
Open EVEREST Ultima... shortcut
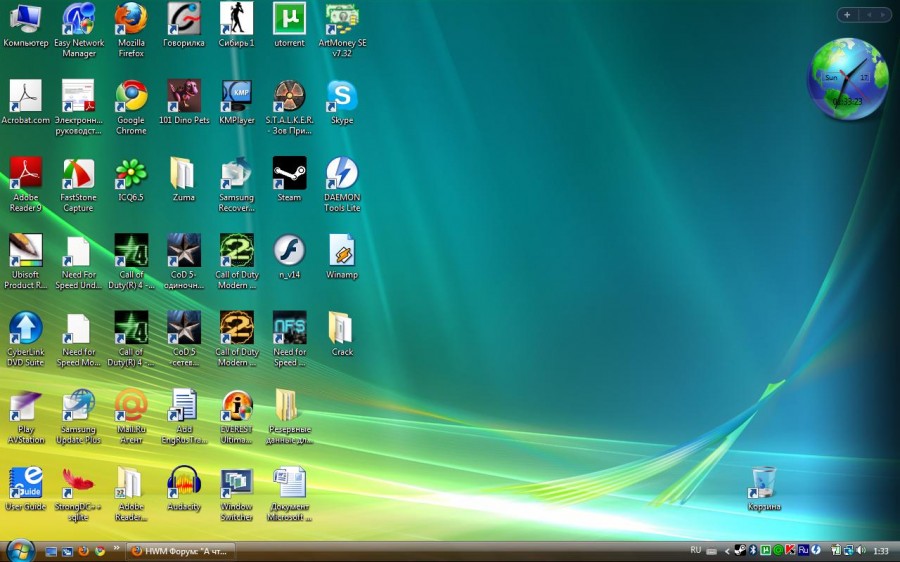point(236,417)
